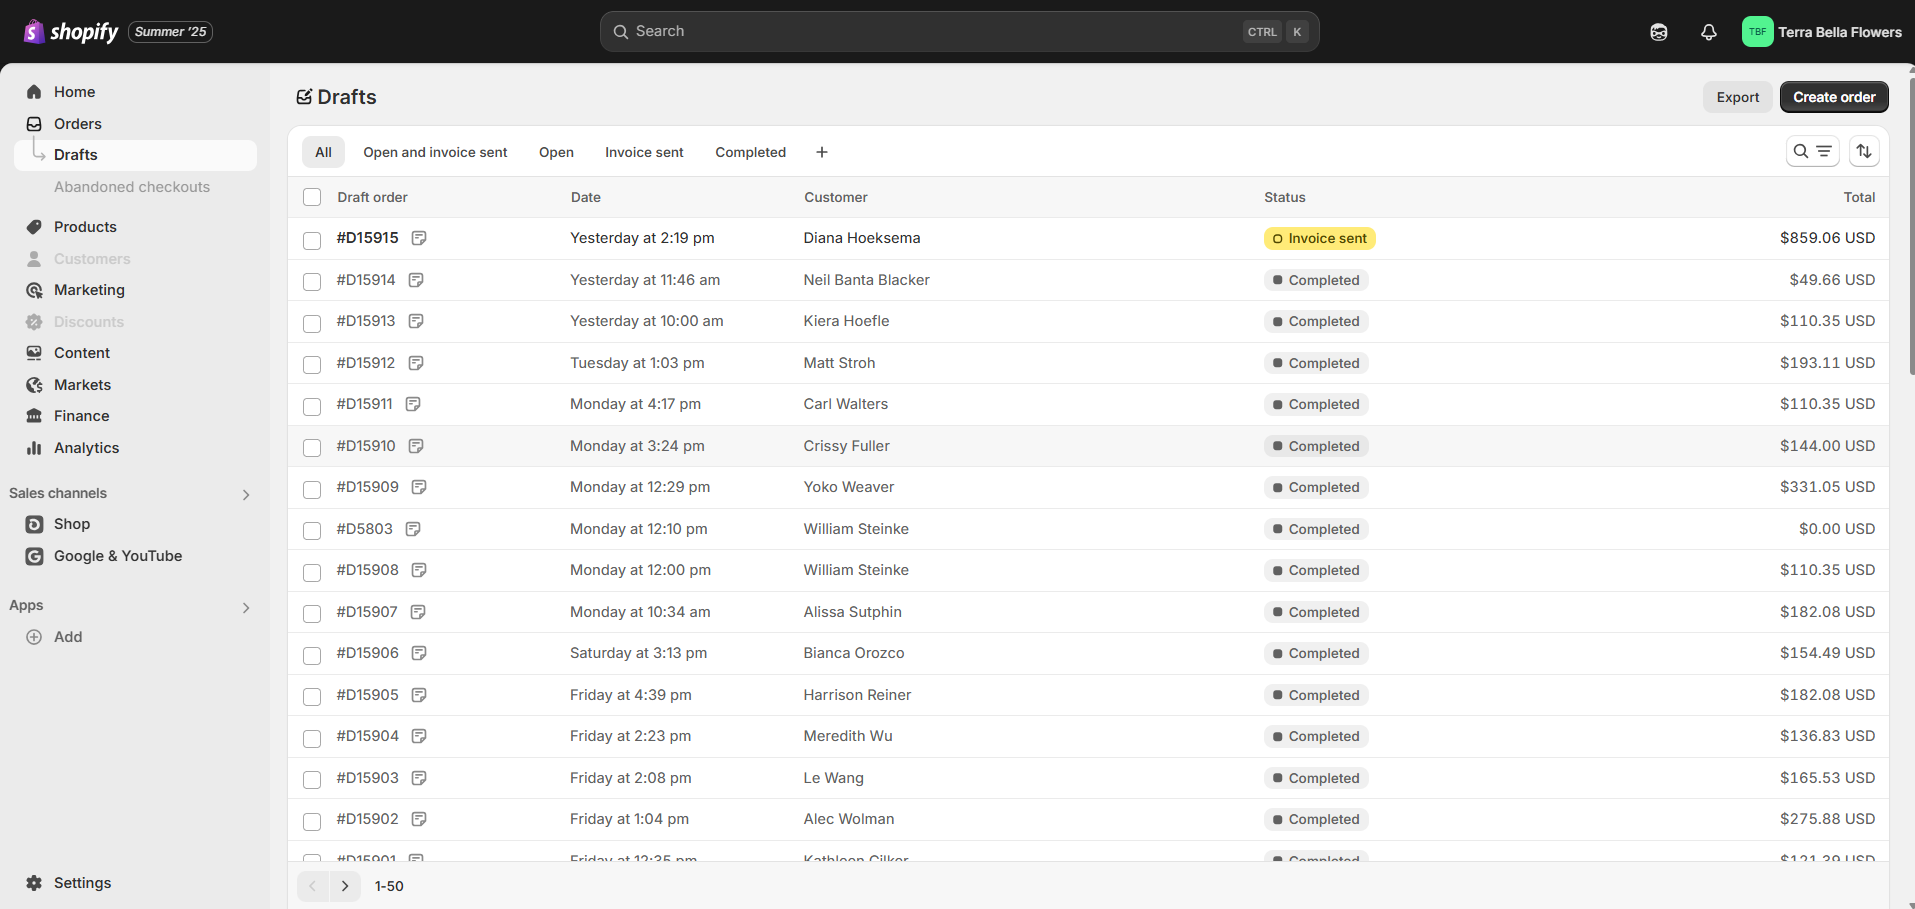Switch to the Invoice sent tab

[x=643, y=152]
